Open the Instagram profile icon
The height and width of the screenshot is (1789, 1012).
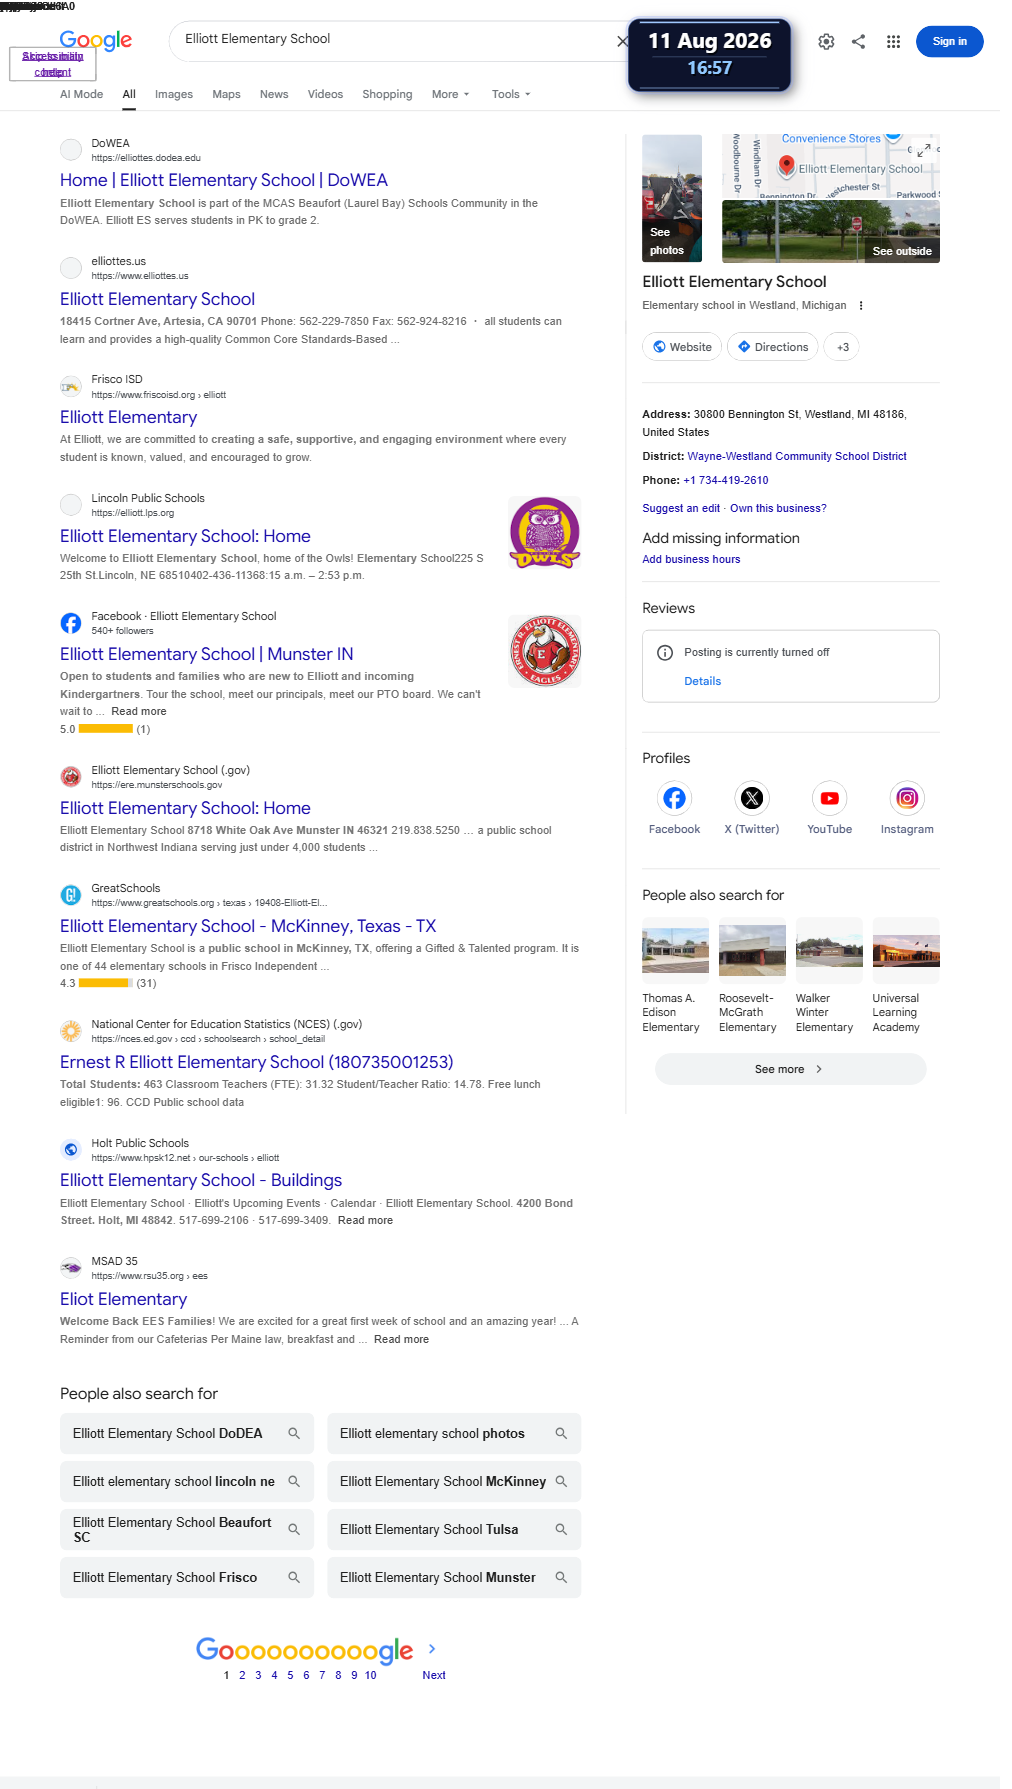coord(907,798)
